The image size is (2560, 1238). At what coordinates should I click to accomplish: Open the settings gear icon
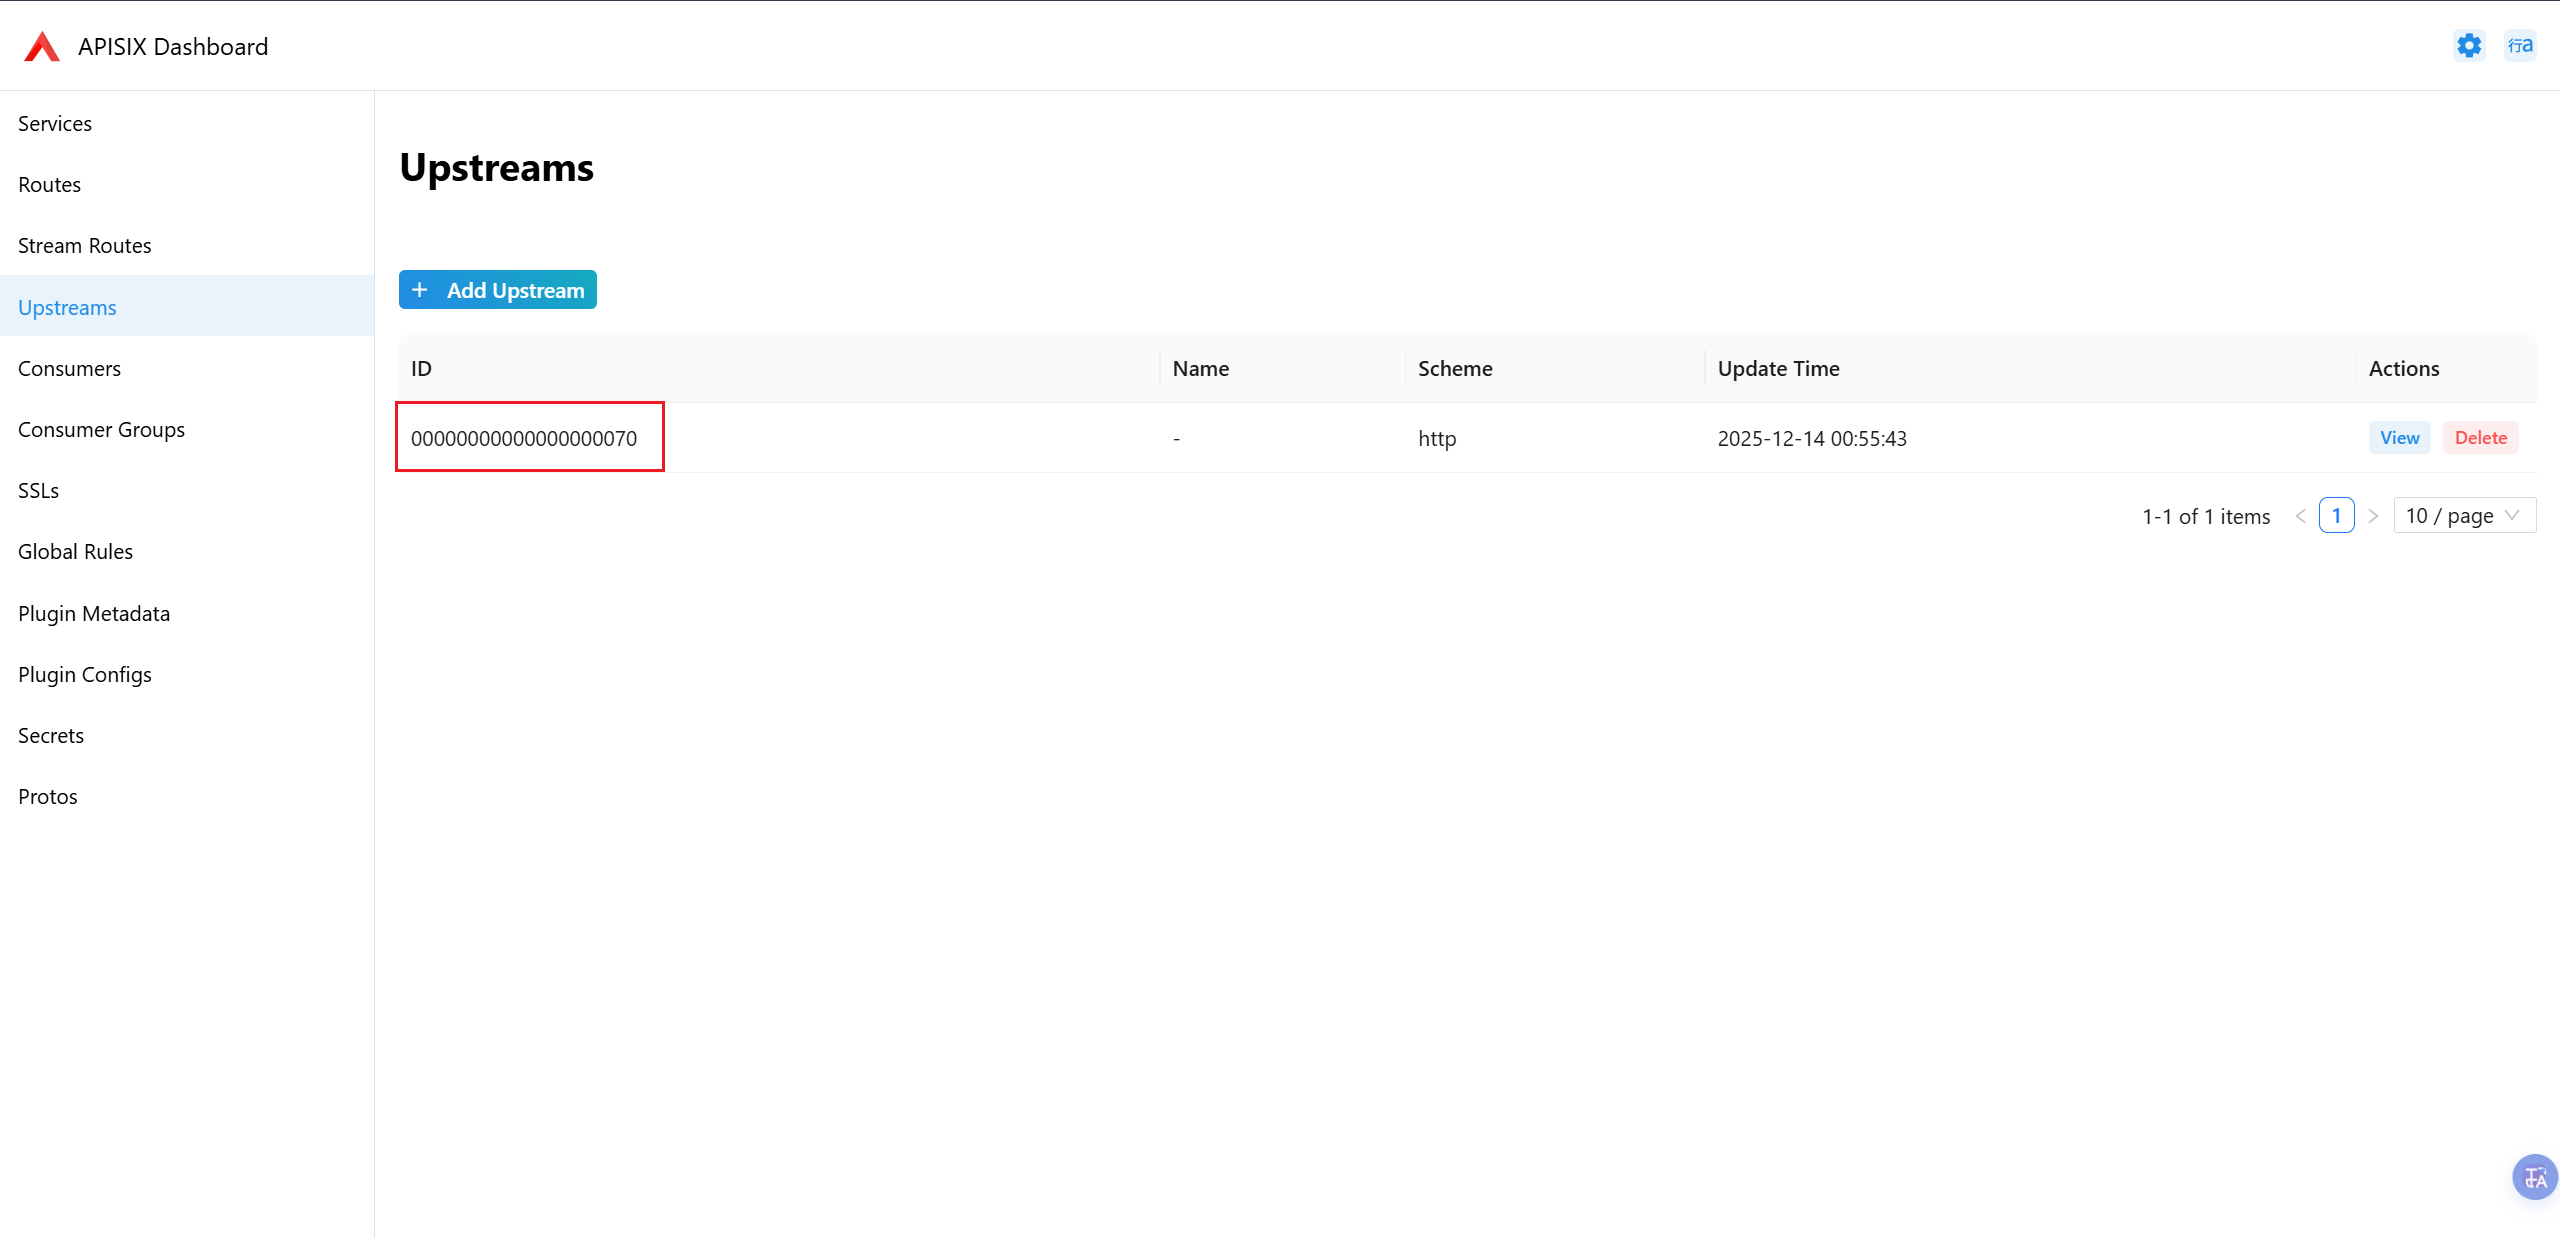point(2469,46)
